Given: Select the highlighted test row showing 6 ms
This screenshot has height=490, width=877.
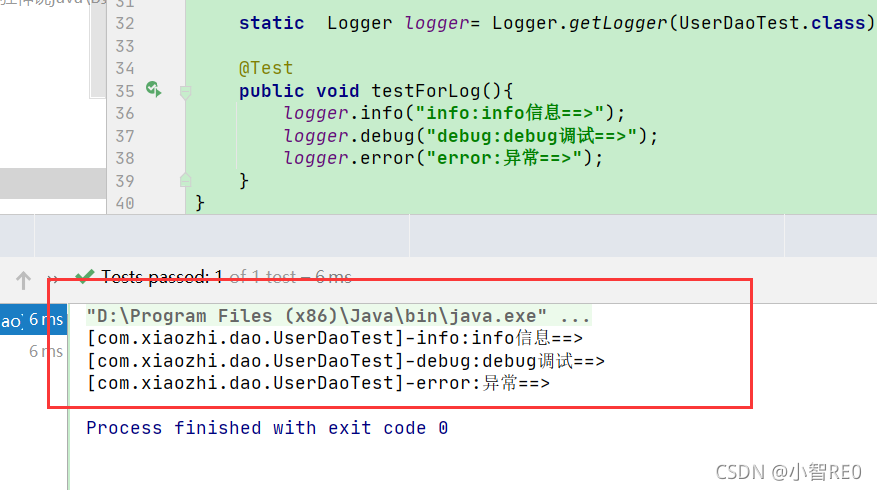Looking at the screenshot, I should [x=34, y=320].
